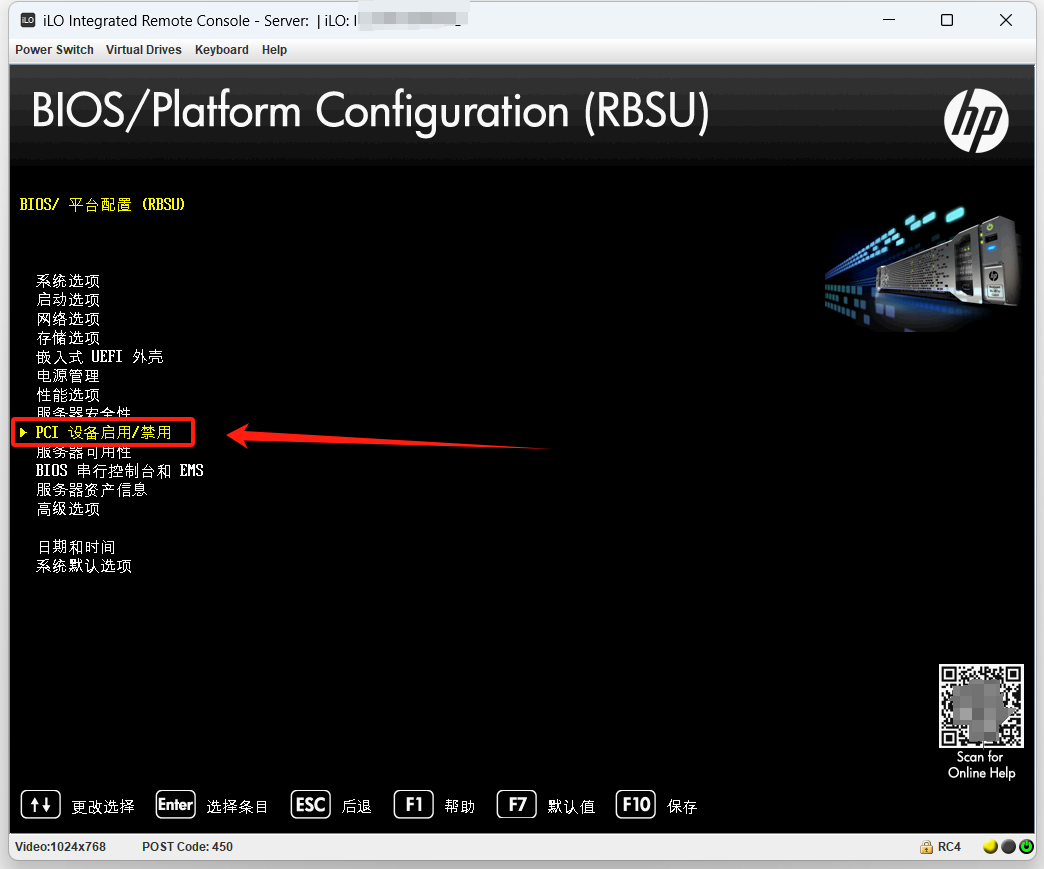1044x869 pixels.
Task: Select 启动选项 in the menu
Action: click(x=68, y=300)
